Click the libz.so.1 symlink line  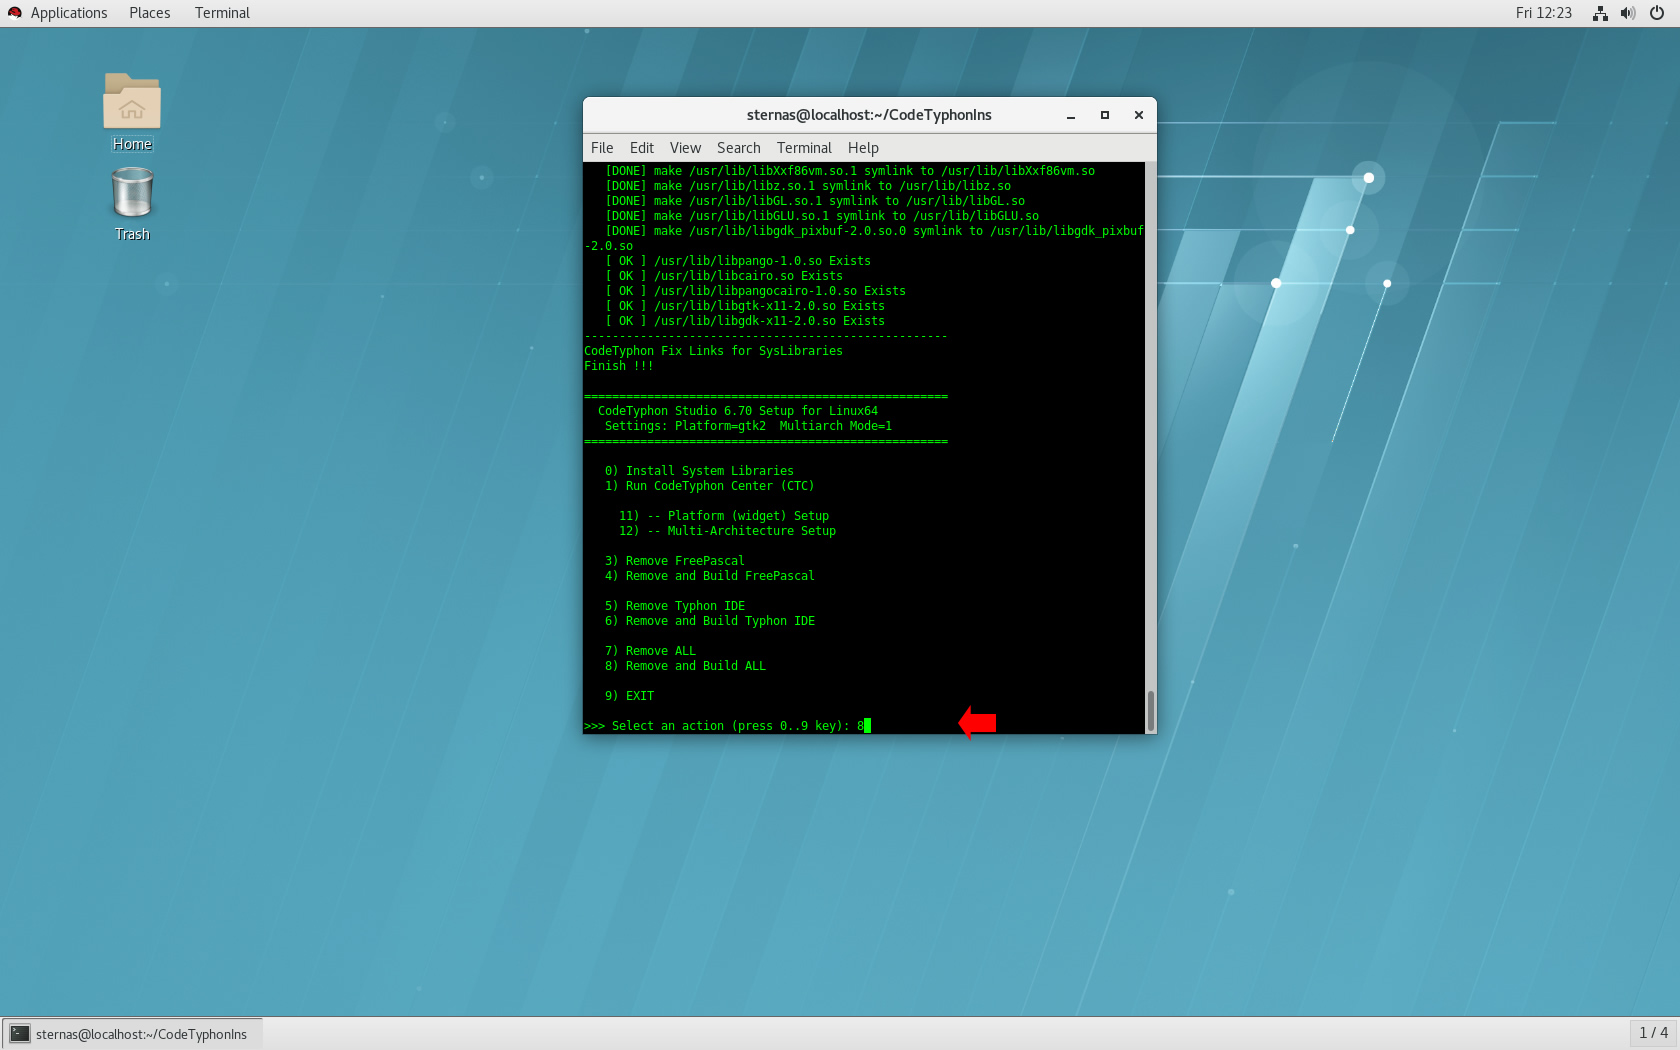click(x=808, y=186)
